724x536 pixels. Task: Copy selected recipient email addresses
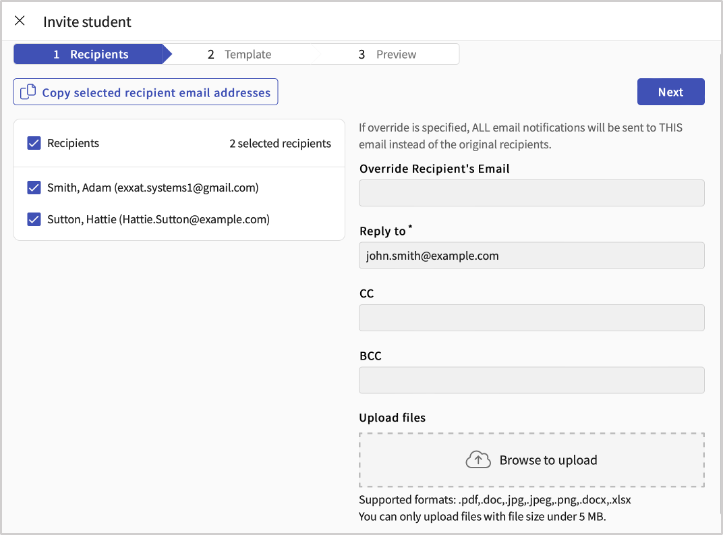tap(145, 92)
